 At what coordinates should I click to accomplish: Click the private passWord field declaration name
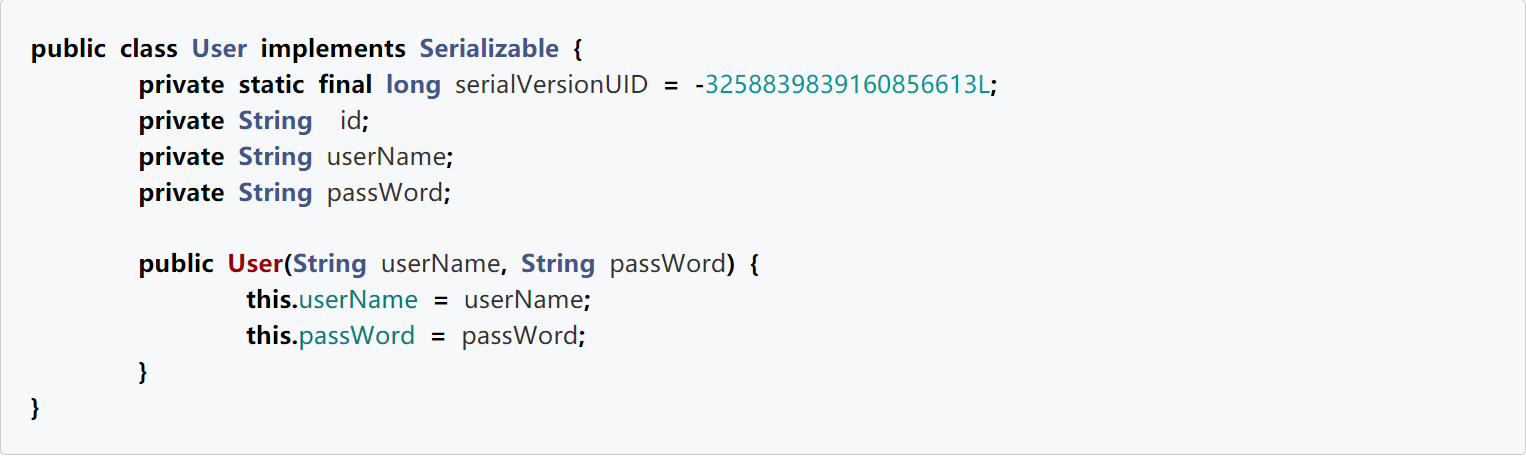(x=387, y=193)
